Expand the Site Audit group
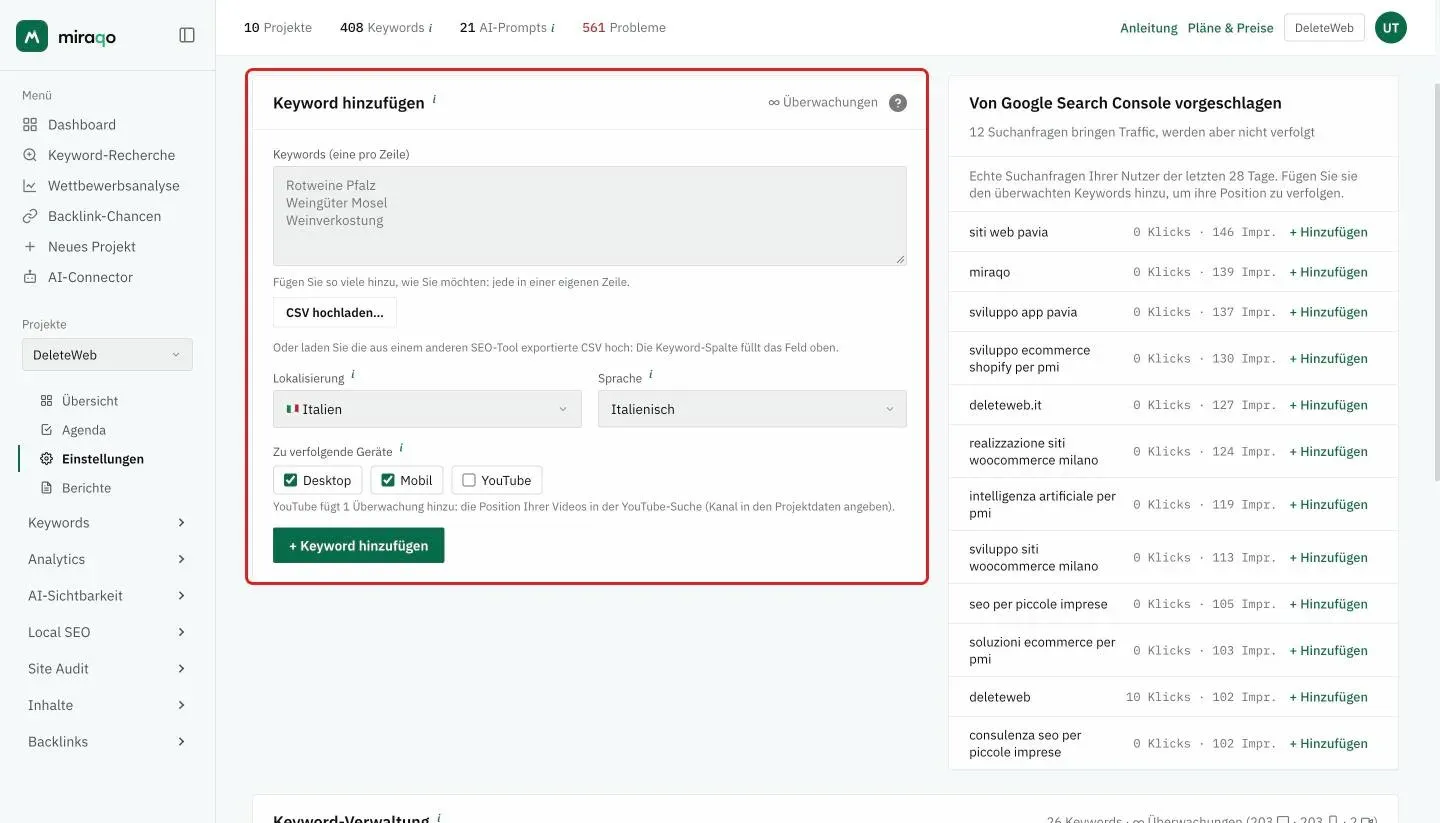1440x823 pixels. pos(107,669)
